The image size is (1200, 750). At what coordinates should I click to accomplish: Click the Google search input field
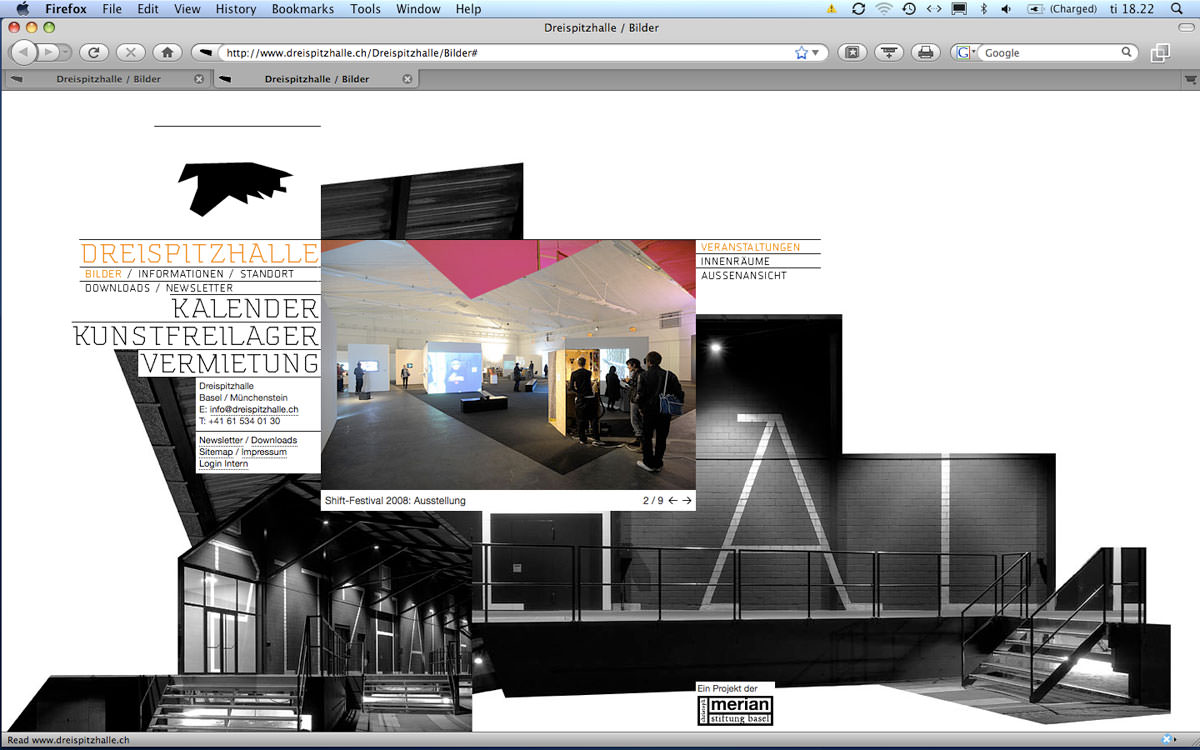tap(1050, 53)
